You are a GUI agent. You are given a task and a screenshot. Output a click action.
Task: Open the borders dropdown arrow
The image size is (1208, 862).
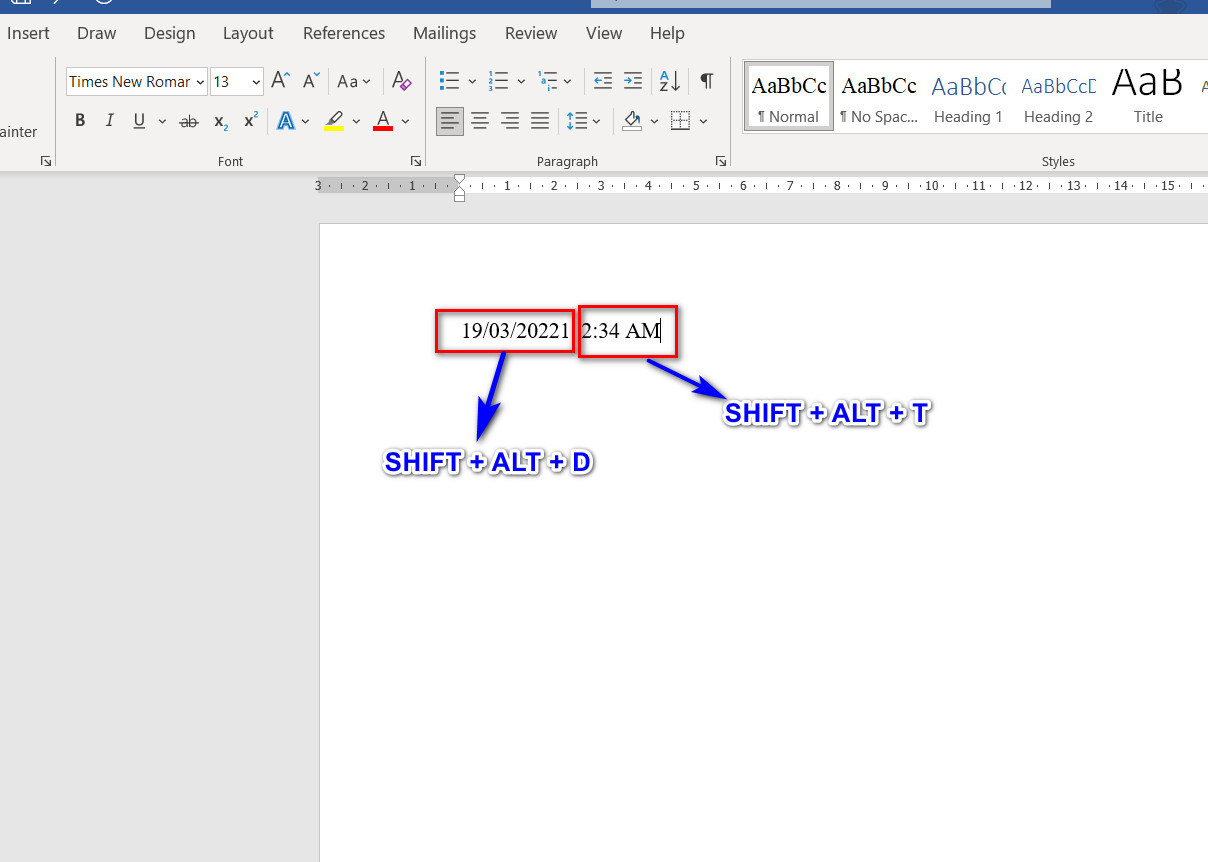pyautogui.click(x=704, y=122)
